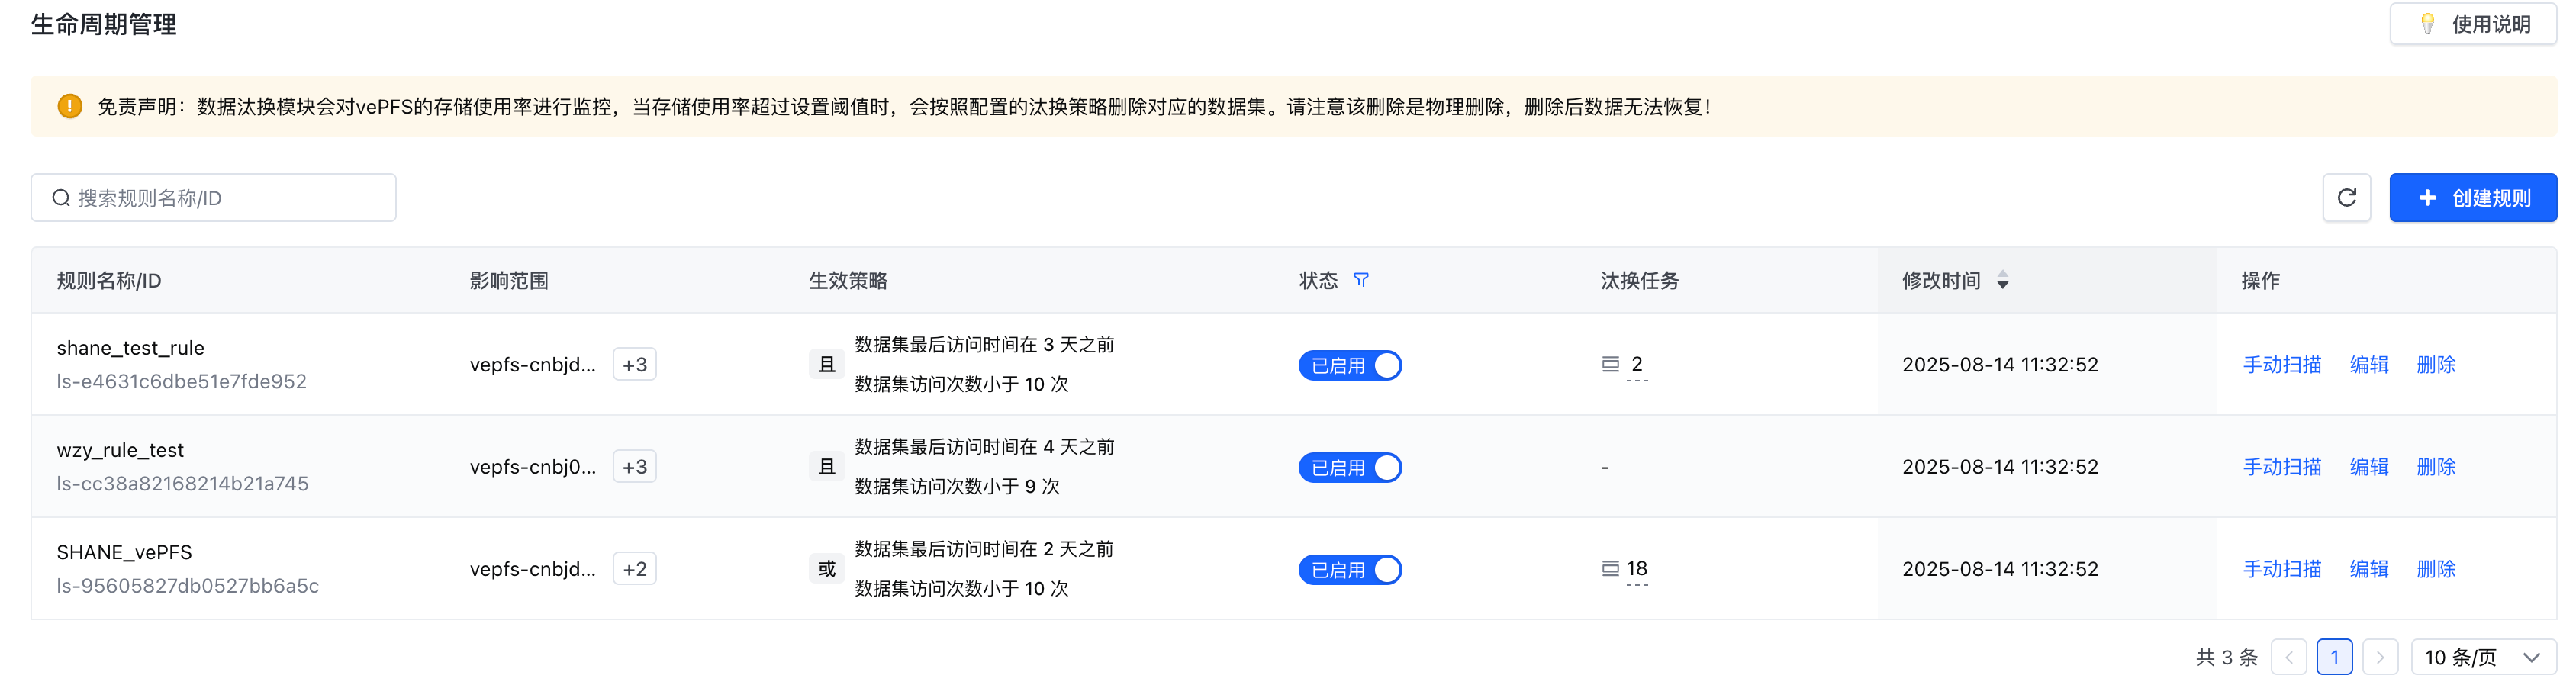
Task: Click the 修改时间 column header
Action: [x=1941, y=281]
